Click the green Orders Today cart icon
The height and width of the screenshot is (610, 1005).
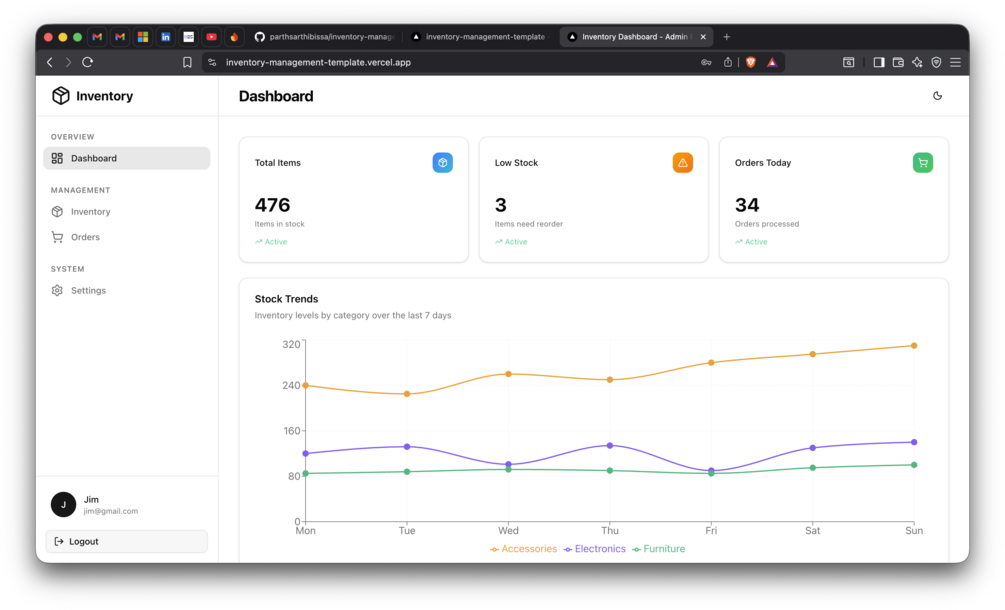922,163
